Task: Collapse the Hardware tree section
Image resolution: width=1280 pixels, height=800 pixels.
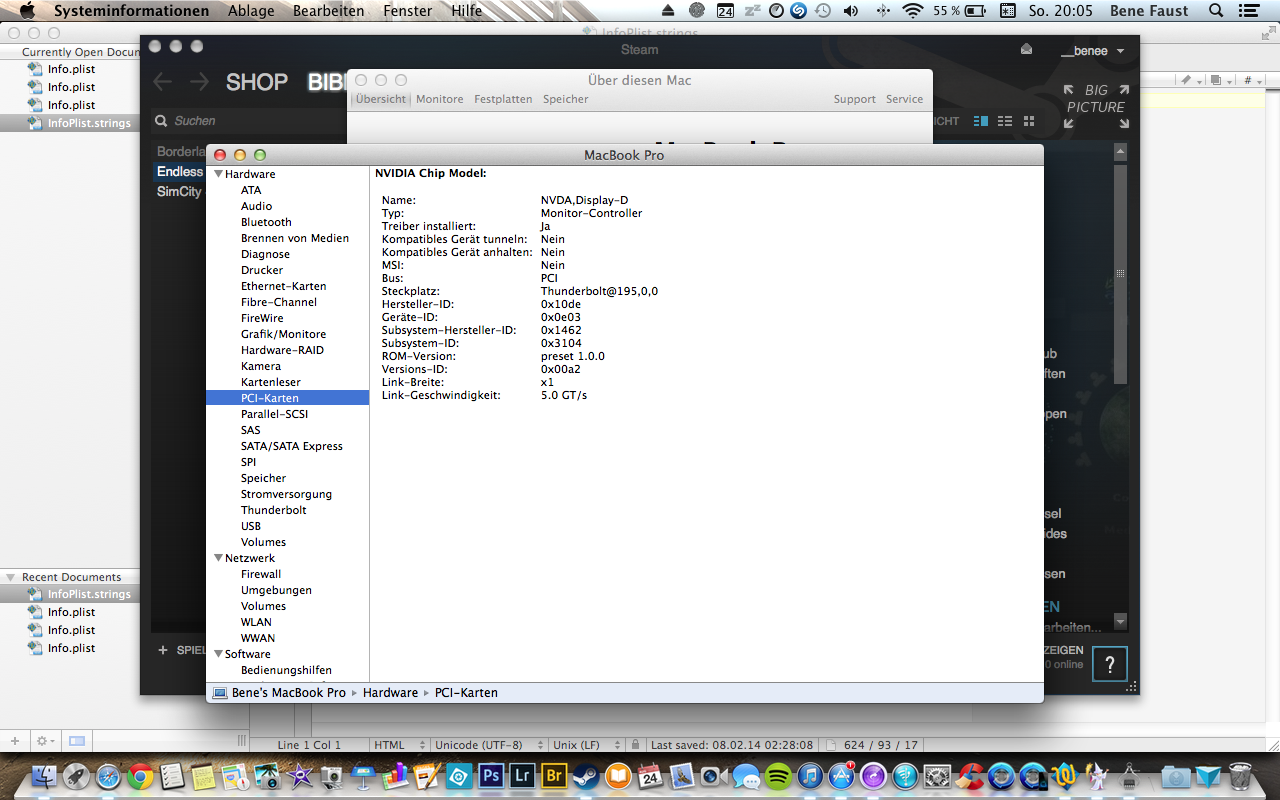Action: point(218,174)
